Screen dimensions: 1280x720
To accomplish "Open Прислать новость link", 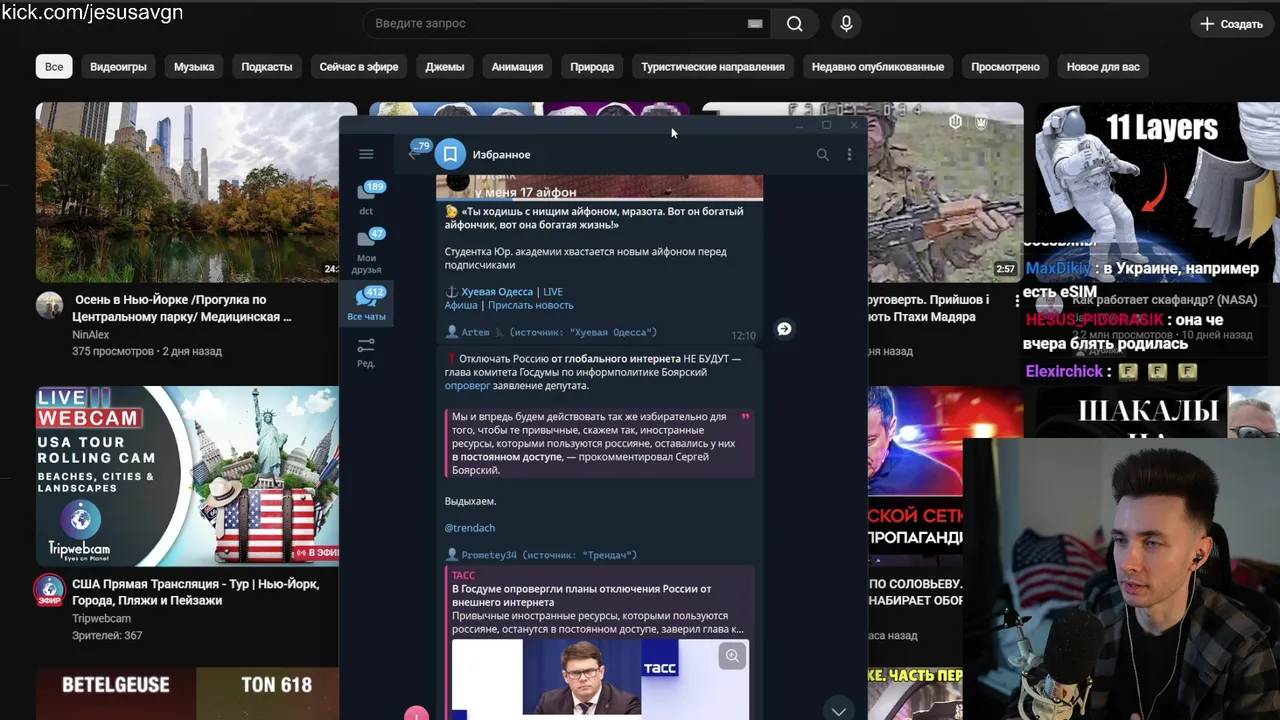I will (x=530, y=305).
